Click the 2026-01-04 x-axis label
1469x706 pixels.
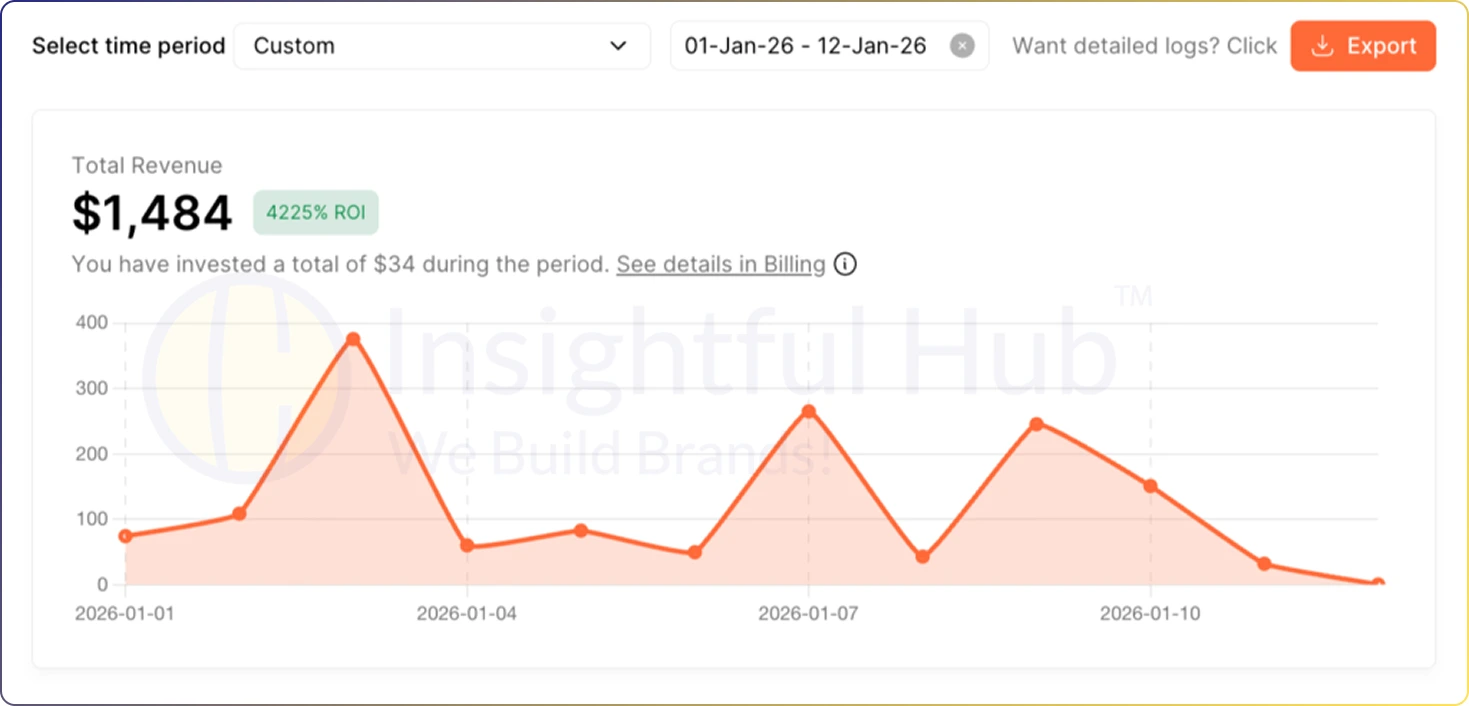[x=467, y=614]
